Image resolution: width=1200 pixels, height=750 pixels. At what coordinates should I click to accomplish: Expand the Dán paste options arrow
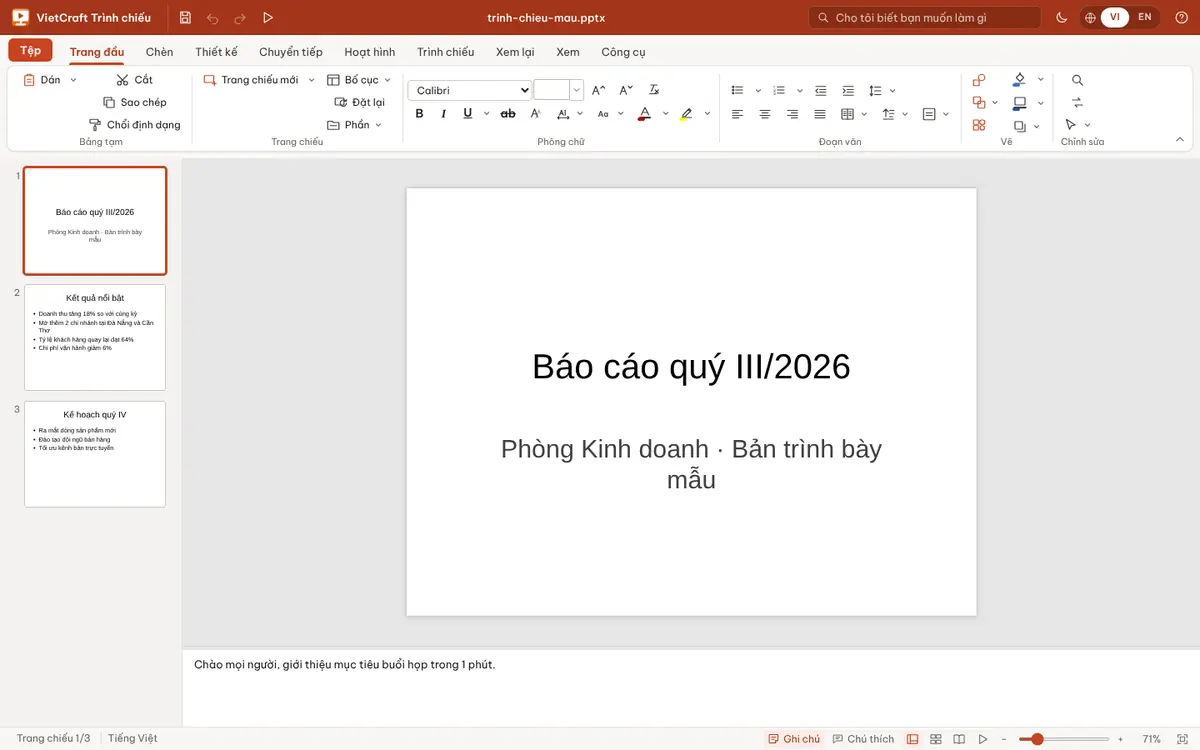pos(73,80)
